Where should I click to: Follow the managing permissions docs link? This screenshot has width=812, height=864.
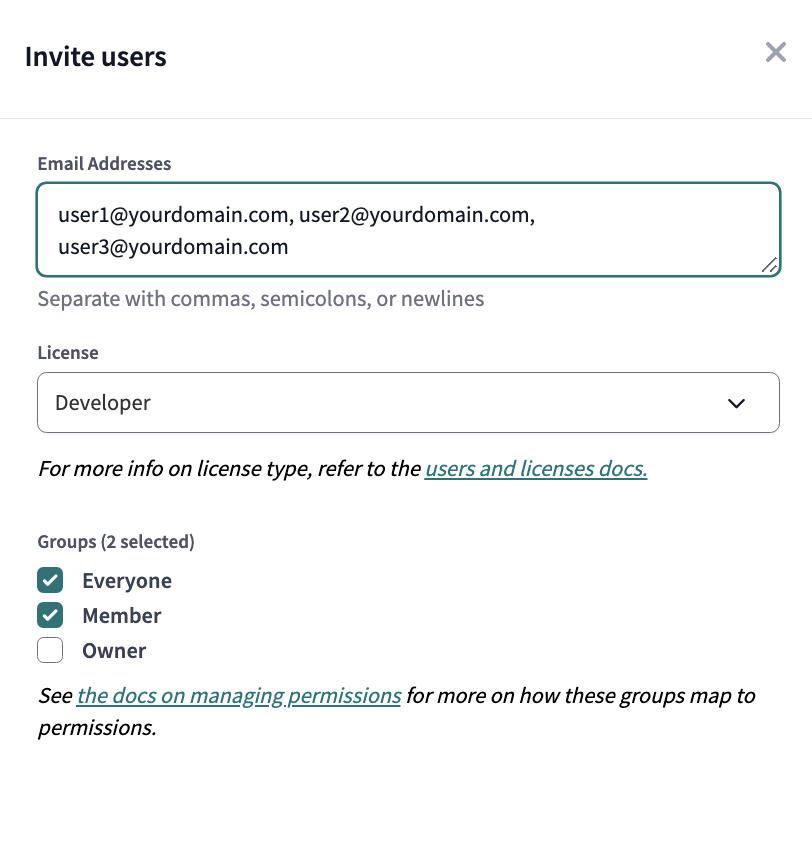[238, 695]
